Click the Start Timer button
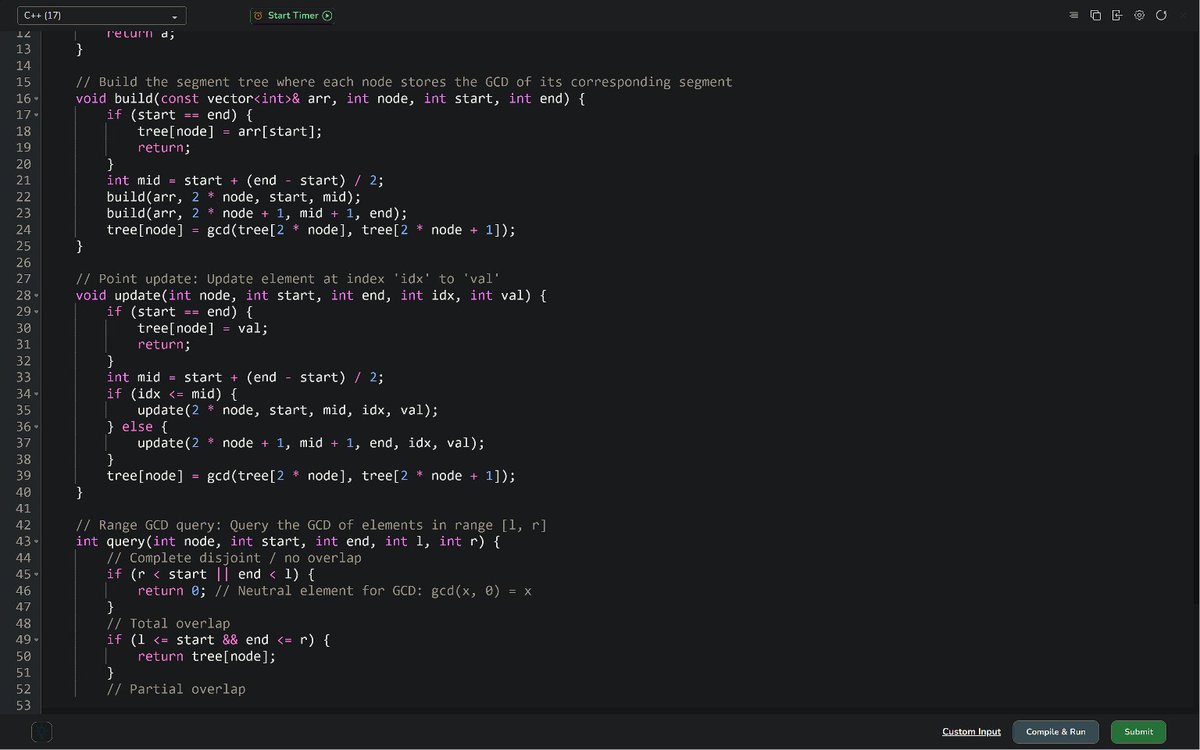The image size is (1200, 750). pos(292,16)
